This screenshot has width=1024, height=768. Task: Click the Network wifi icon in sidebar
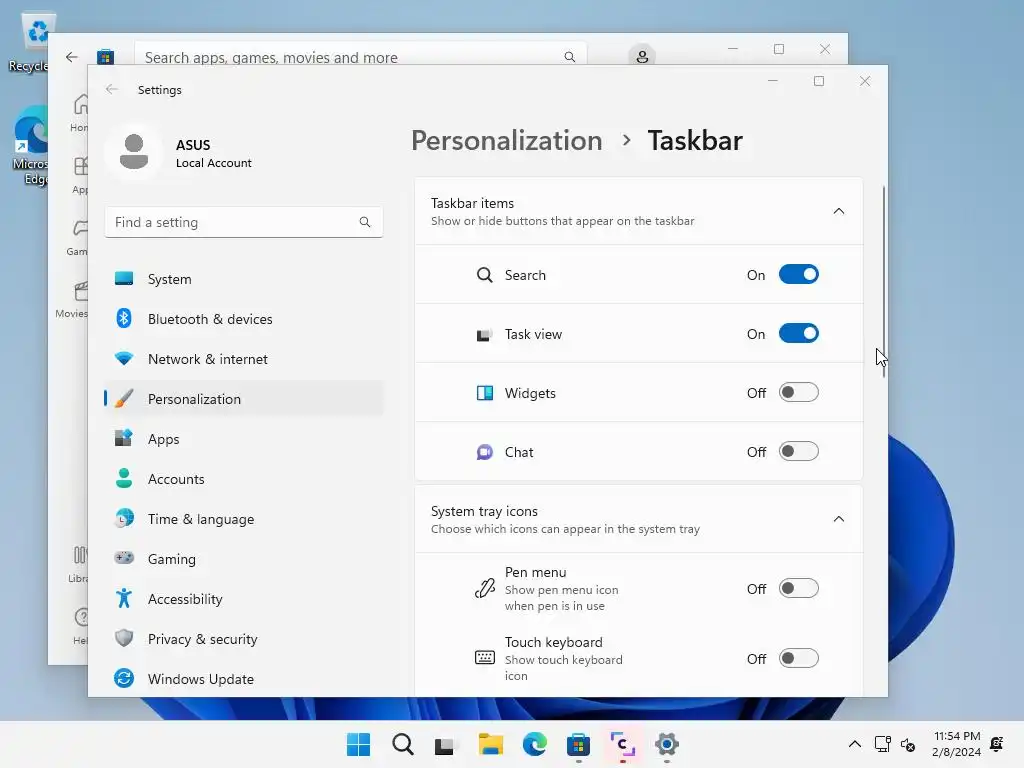pyautogui.click(x=123, y=359)
